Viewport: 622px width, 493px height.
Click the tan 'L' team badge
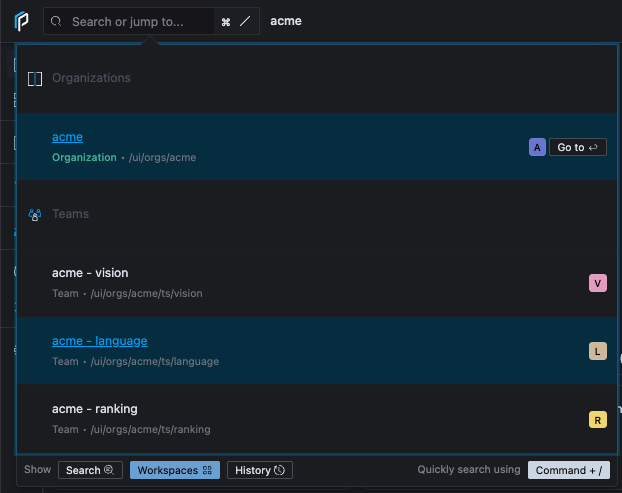coord(597,351)
